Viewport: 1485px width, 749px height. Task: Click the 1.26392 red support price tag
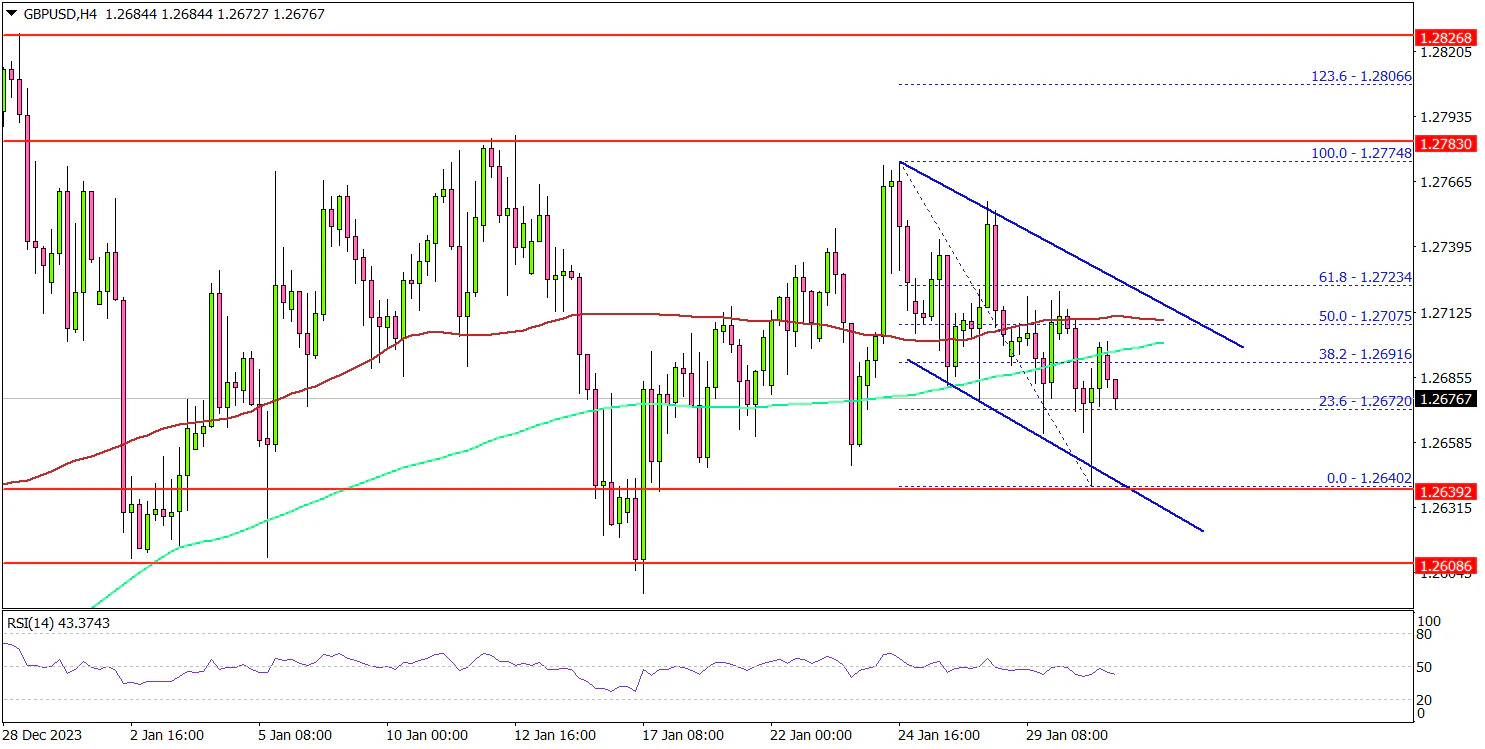coord(1445,491)
